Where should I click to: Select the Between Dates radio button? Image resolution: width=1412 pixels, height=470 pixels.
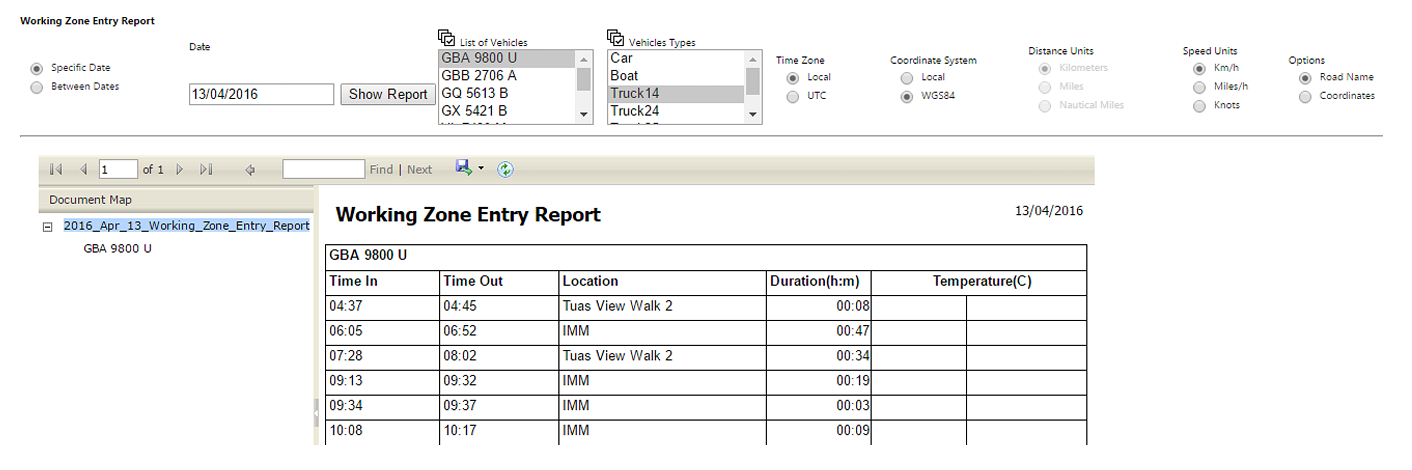[x=37, y=87]
